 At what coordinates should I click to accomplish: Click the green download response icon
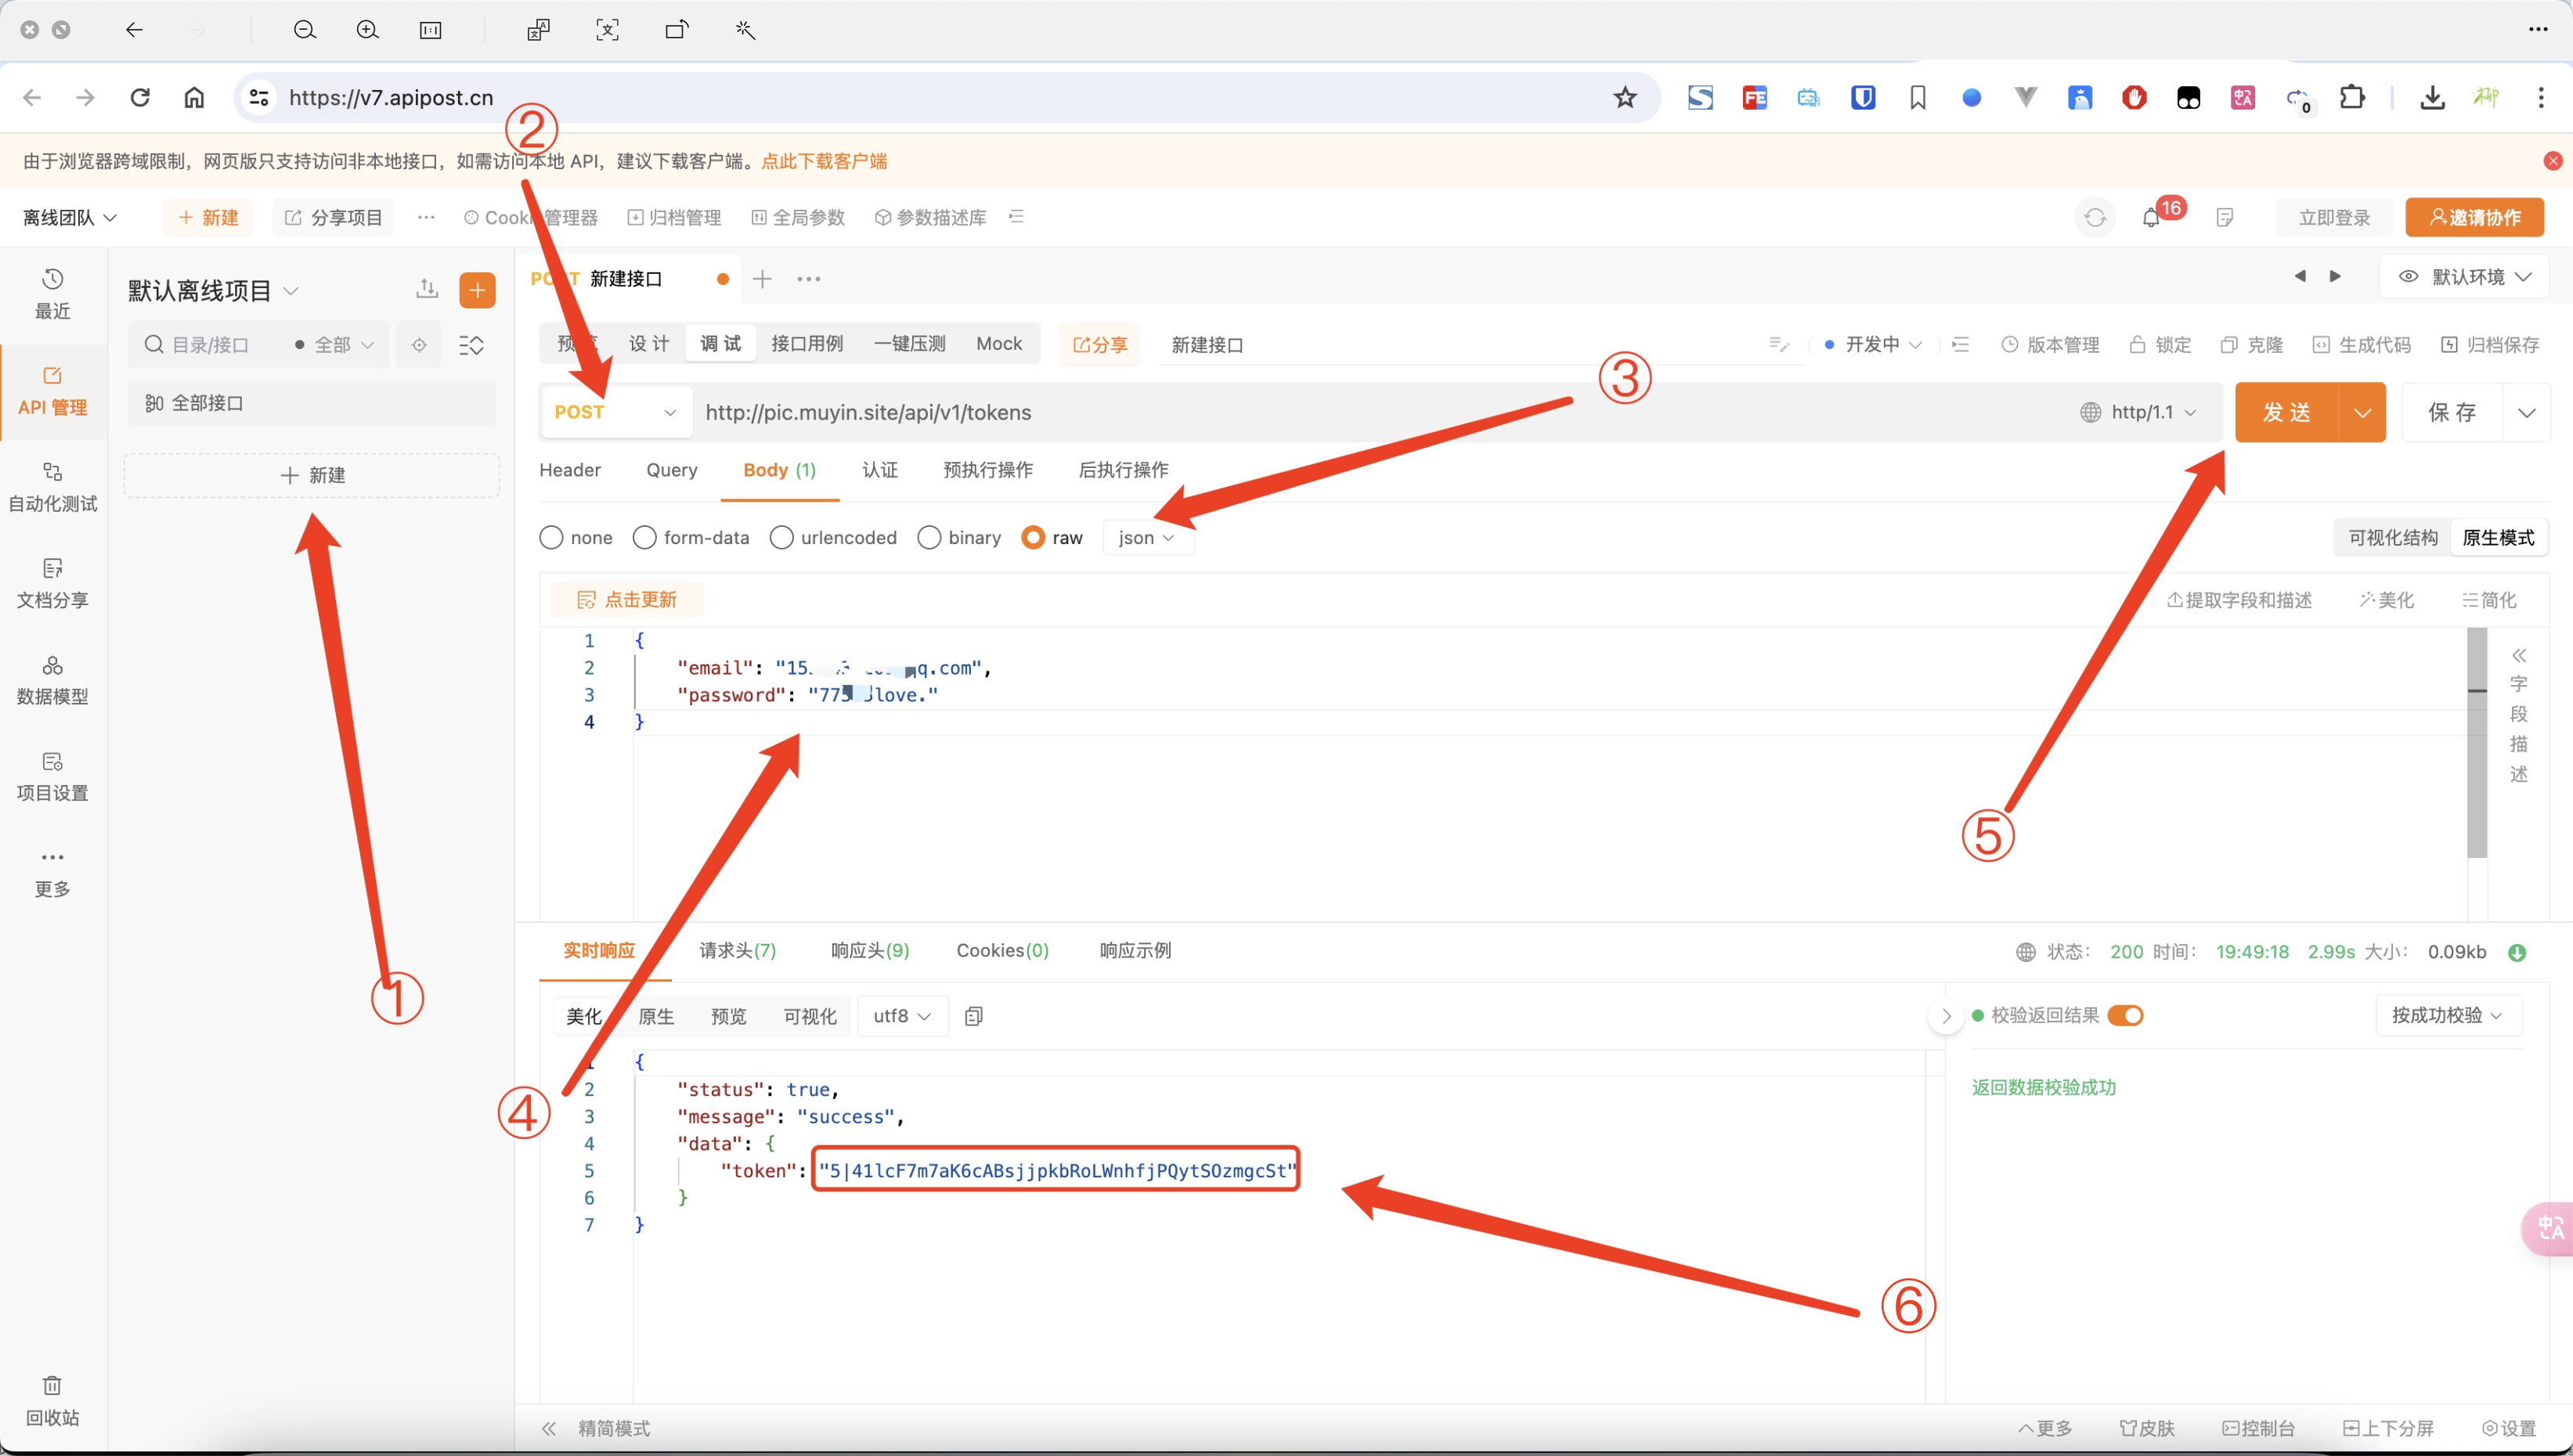coord(2517,952)
